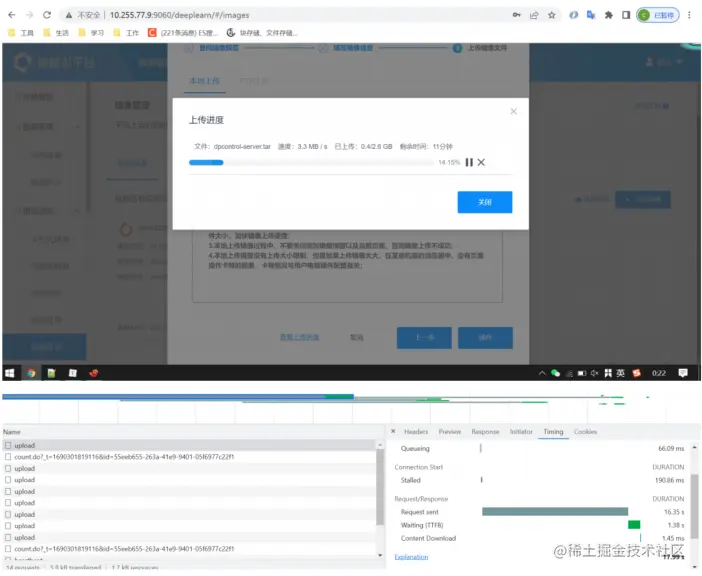Open the 生活 bookmarks folder
Image resolution: width=702 pixels, height=576 pixels.
(x=56, y=33)
